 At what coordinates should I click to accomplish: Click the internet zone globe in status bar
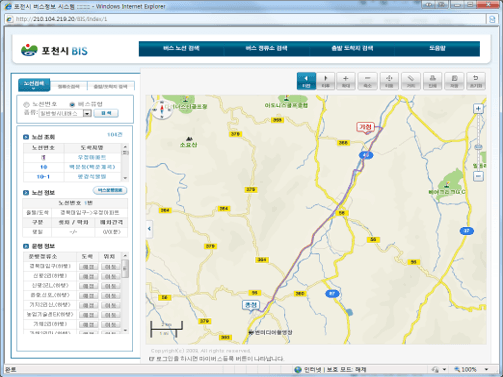point(298,369)
